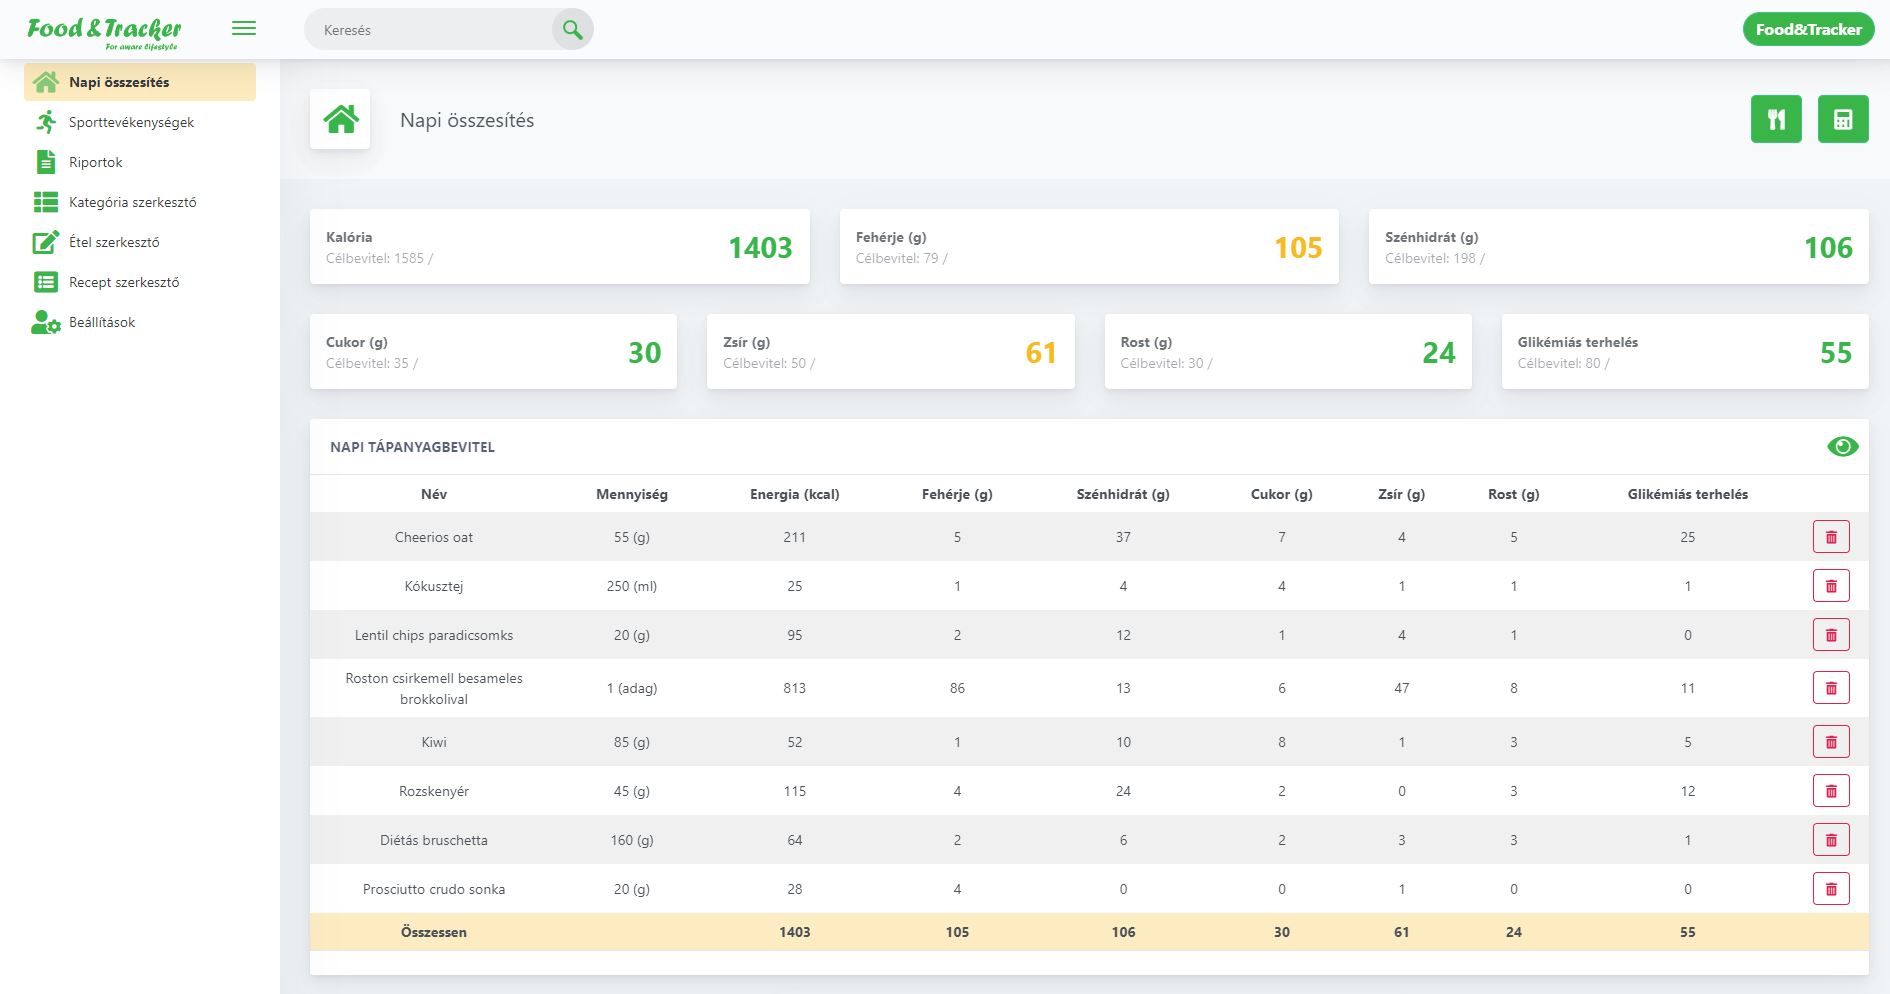This screenshot has width=1890, height=994.
Task: Click the Napi összesítés page title
Action: coord(467,120)
